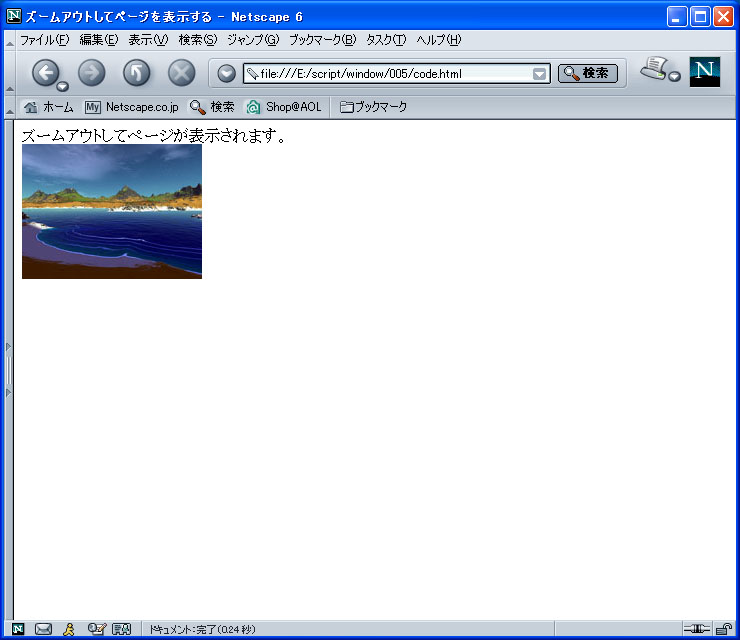Open Mail via the envelope status bar icon

tap(43, 629)
